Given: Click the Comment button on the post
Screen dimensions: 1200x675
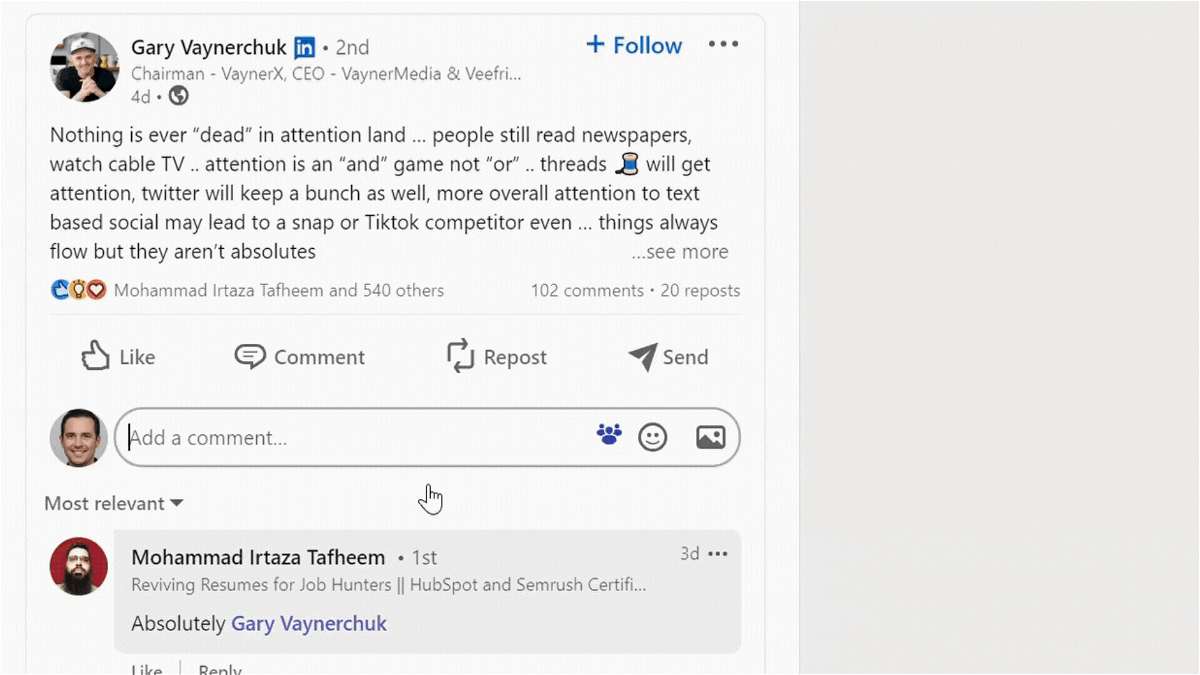Looking at the screenshot, I should click(x=299, y=357).
